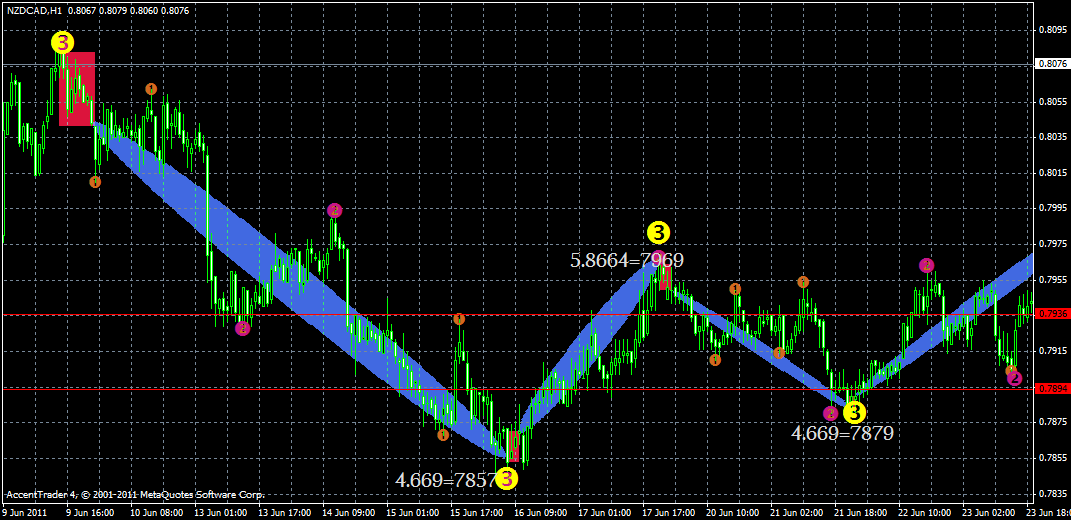
Task: Select orange 1 marker under the 9 Jun low
Action: tap(95, 182)
